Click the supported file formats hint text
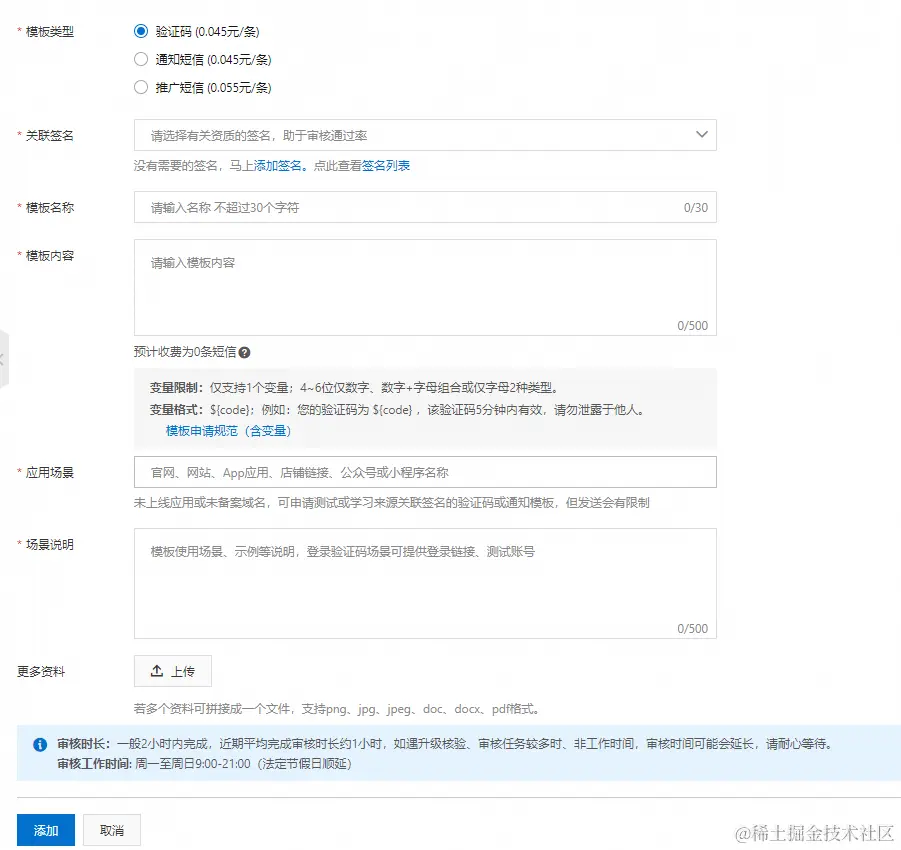The width and height of the screenshot is (901, 850). pos(337,709)
